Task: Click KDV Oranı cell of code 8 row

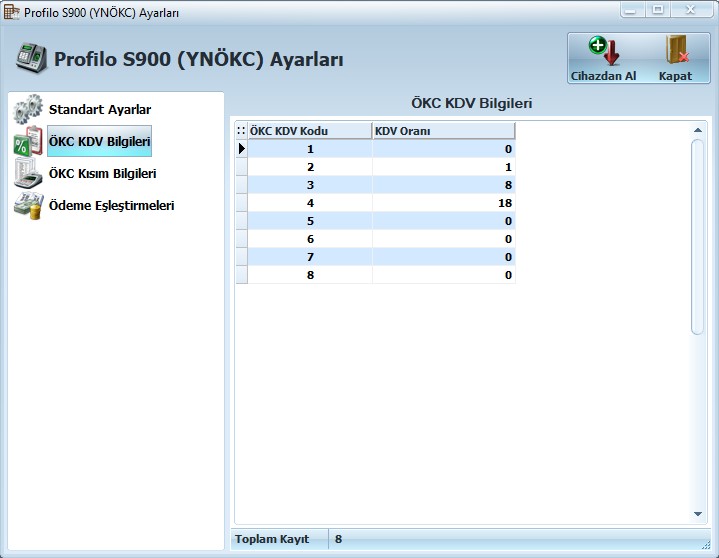Action: 444,275
